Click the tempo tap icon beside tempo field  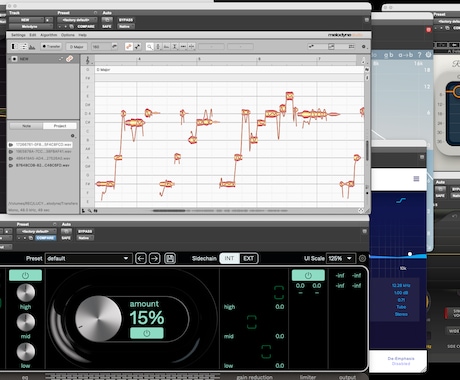coord(114,46)
